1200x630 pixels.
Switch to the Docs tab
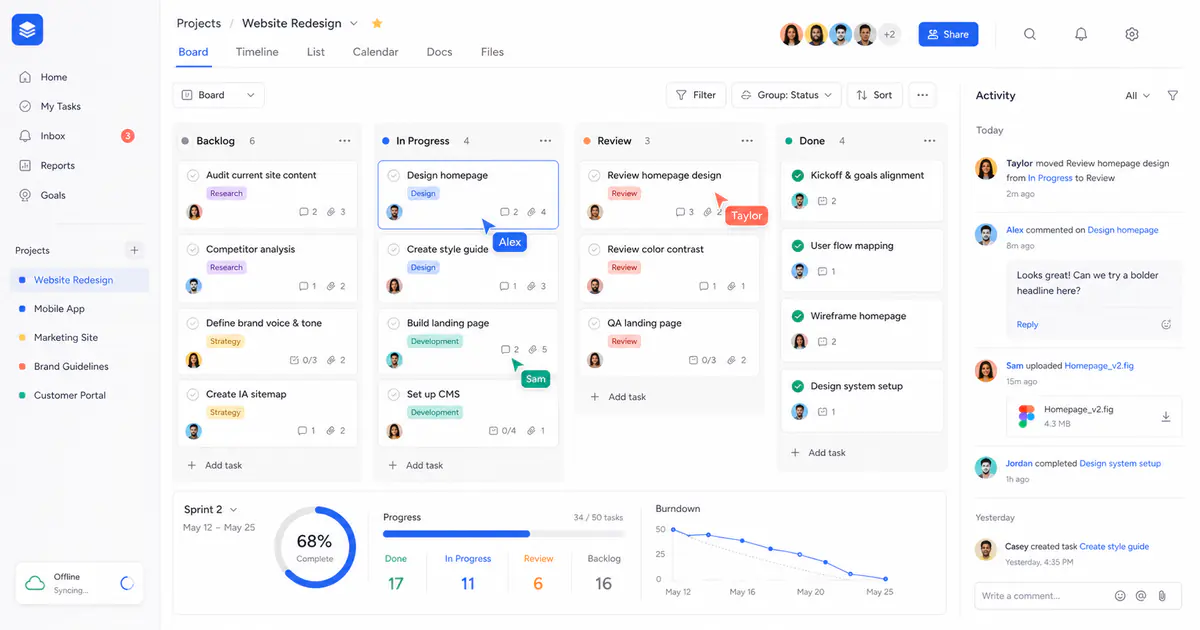pyautogui.click(x=439, y=52)
